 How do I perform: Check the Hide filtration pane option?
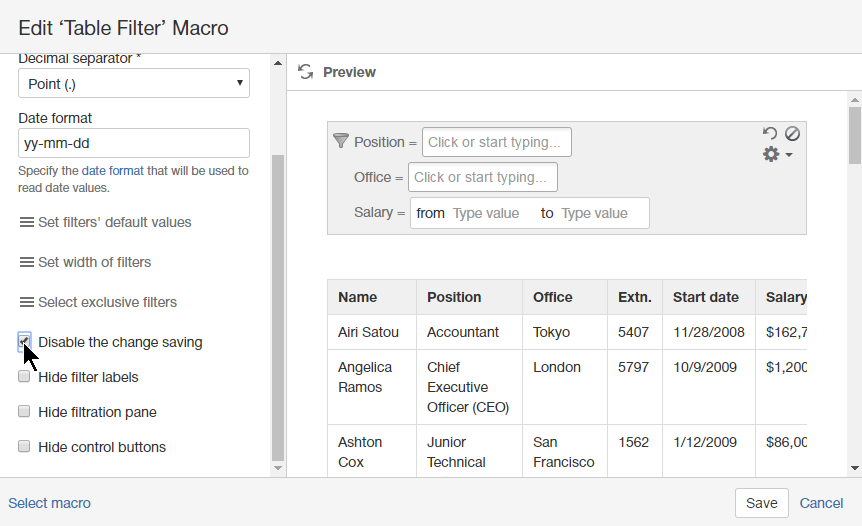pyautogui.click(x=24, y=412)
